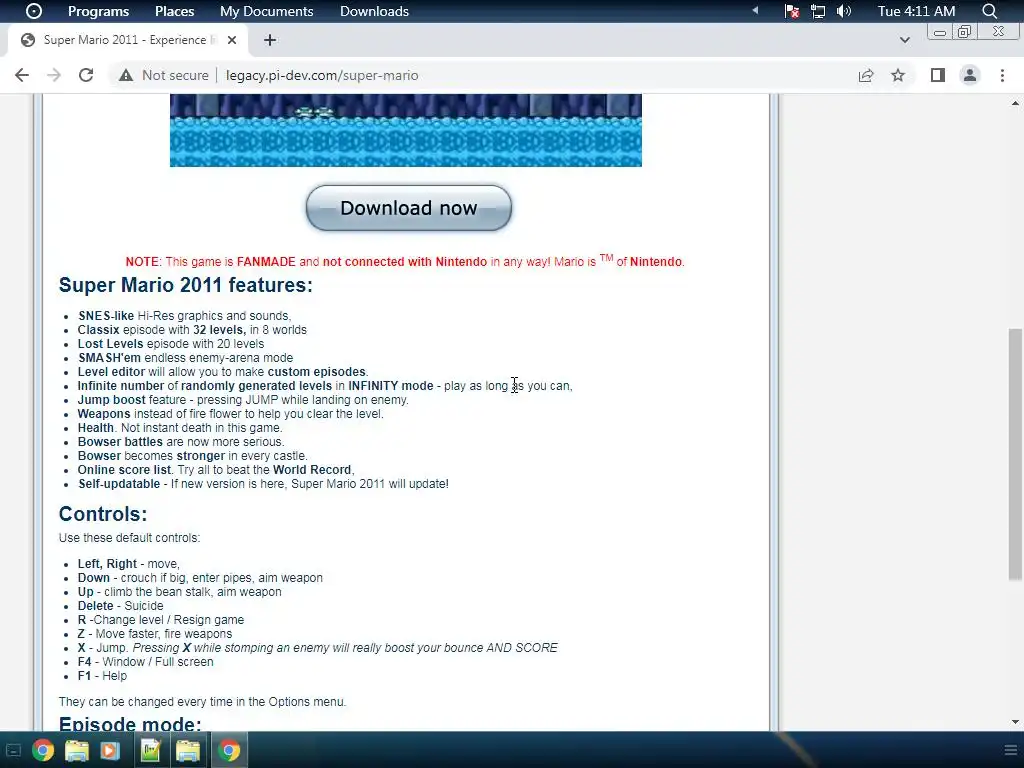Click the scrollbar down arrow
Screen dimensions: 1024x768
pos(1015,722)
